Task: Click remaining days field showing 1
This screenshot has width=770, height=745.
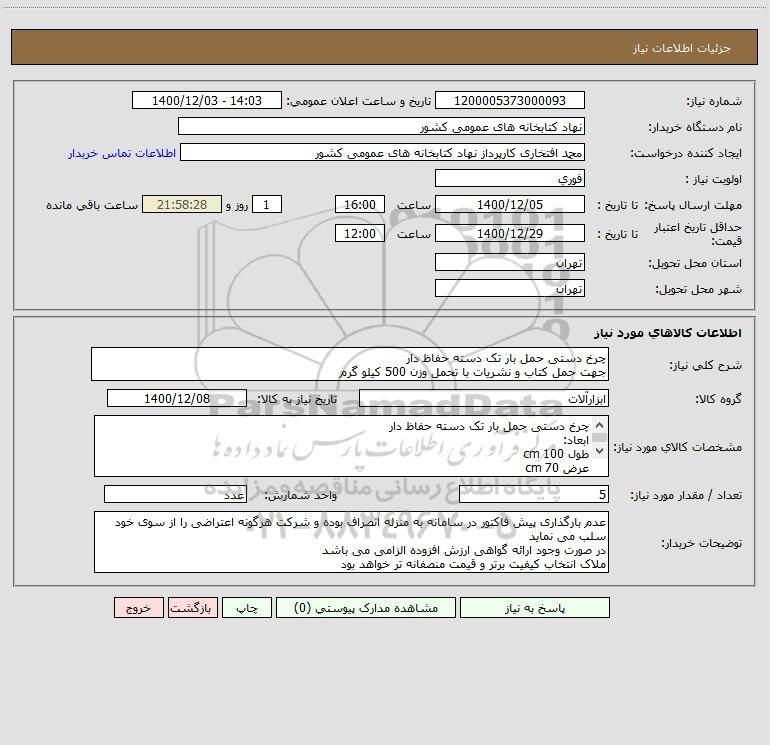Action: pyautogui.click(x=267, y=204)
